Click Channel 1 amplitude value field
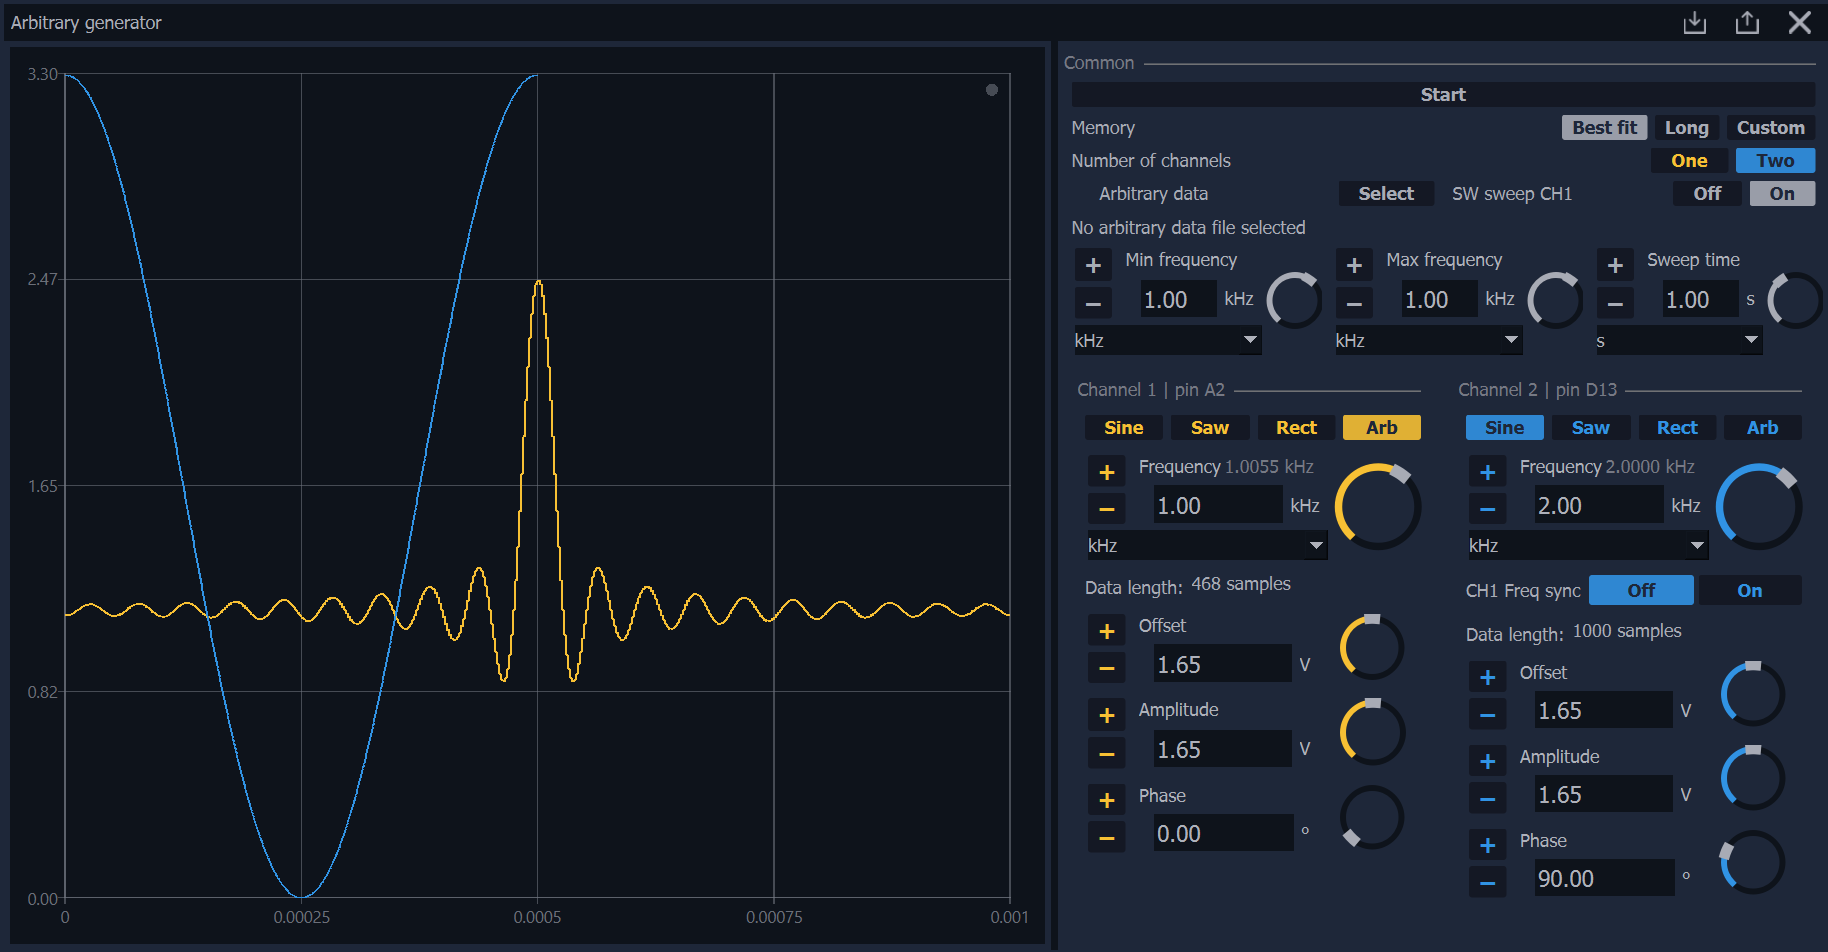The height and width of the screenshot is (952, 1828). (x=1221, y=750)
